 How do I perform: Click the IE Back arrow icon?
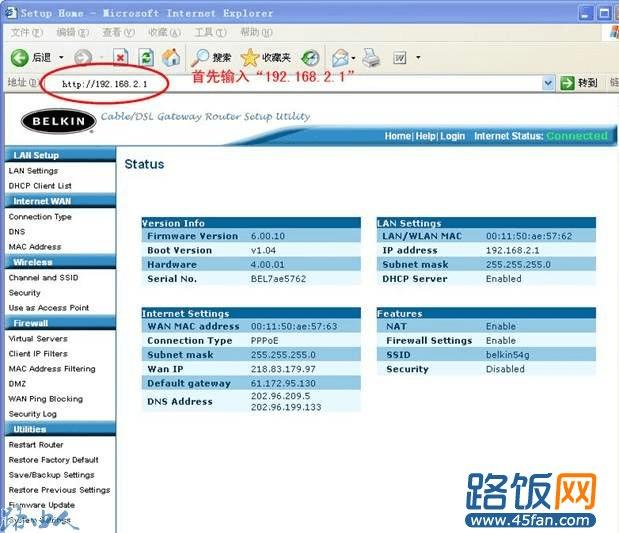pos(19,58)
